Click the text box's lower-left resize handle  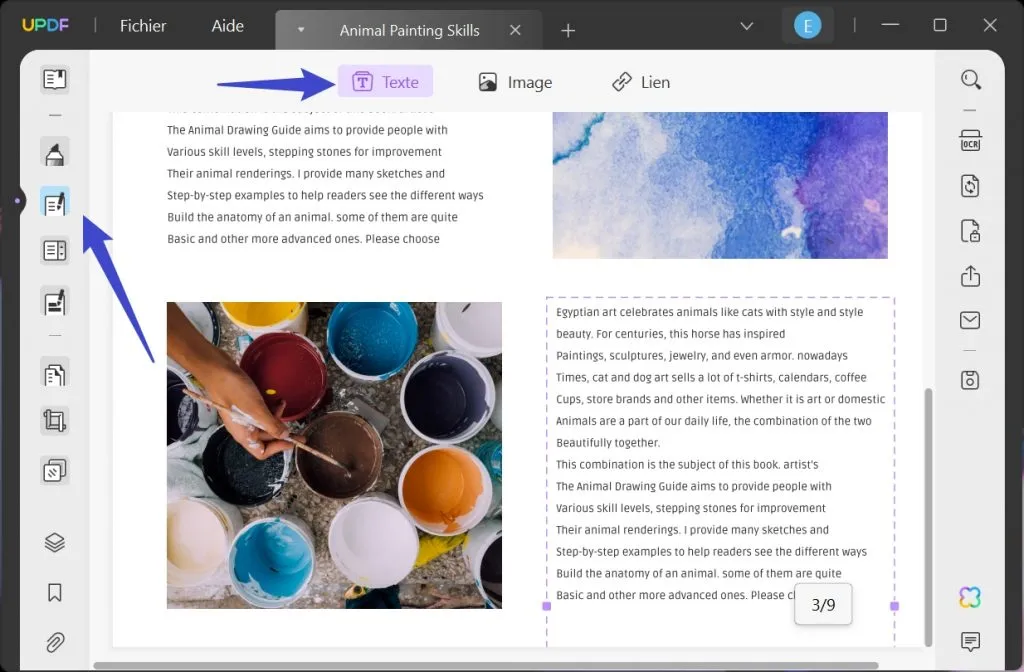(547, 606)
